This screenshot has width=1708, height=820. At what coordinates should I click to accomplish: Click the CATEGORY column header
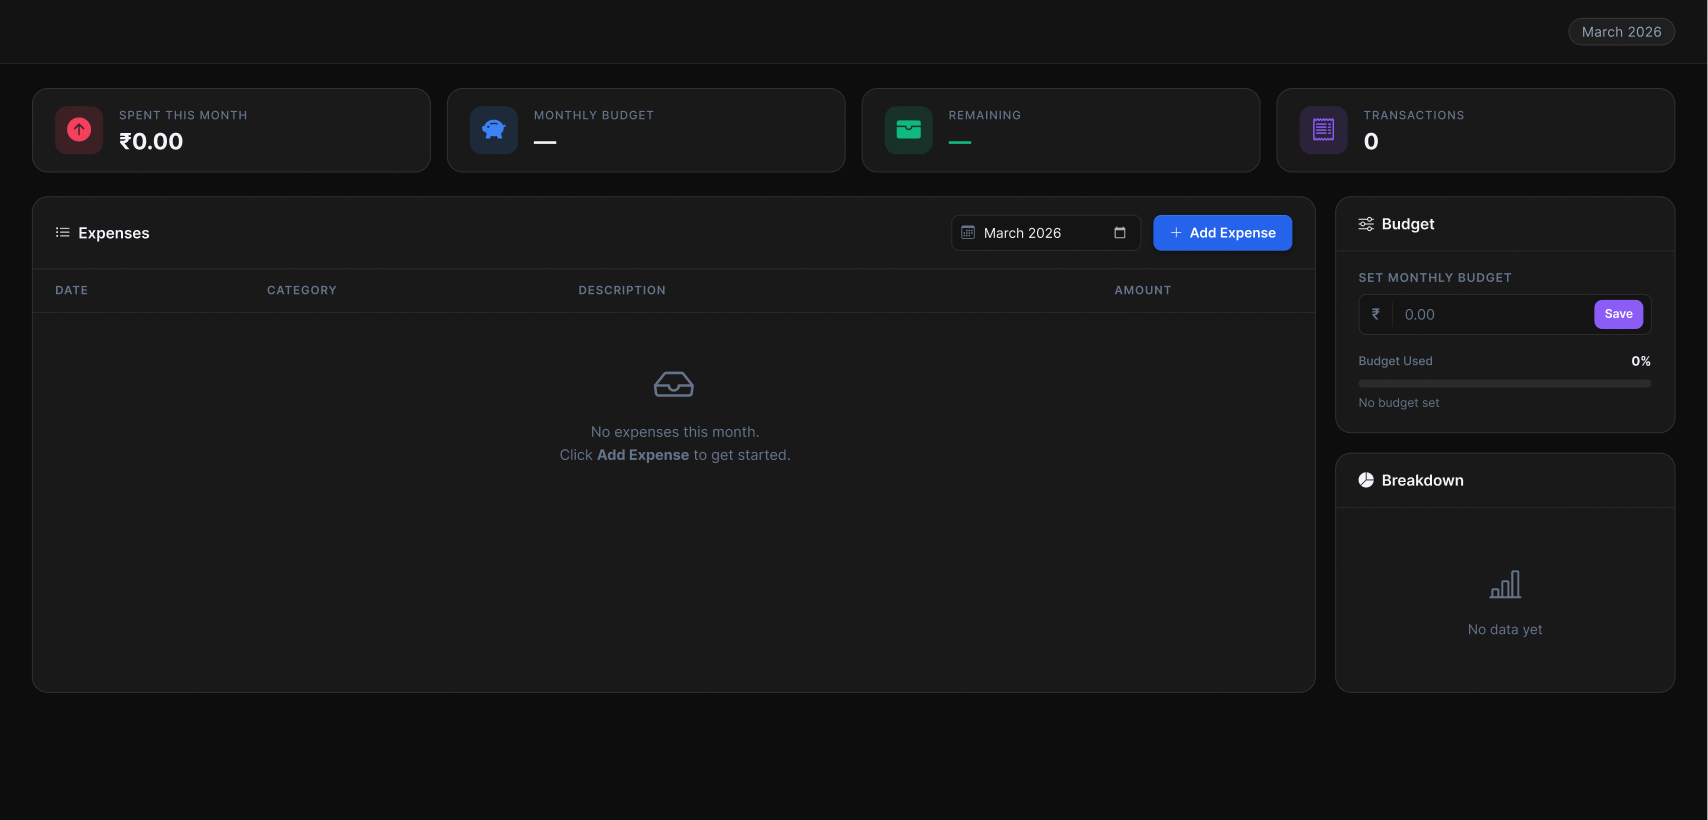click(302, 290)
